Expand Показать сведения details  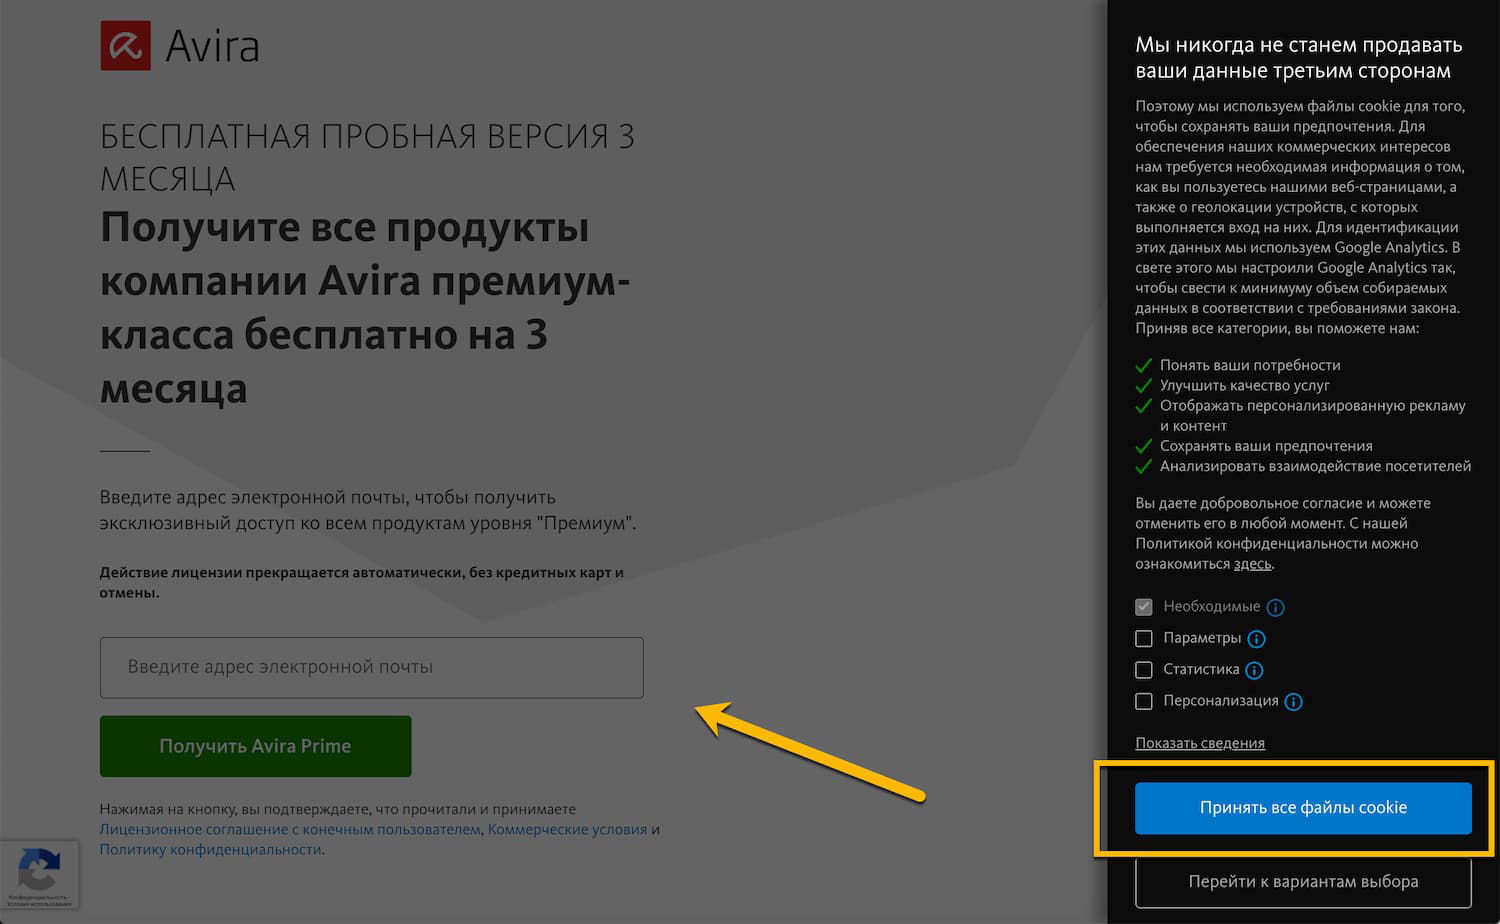(1200, 743)
